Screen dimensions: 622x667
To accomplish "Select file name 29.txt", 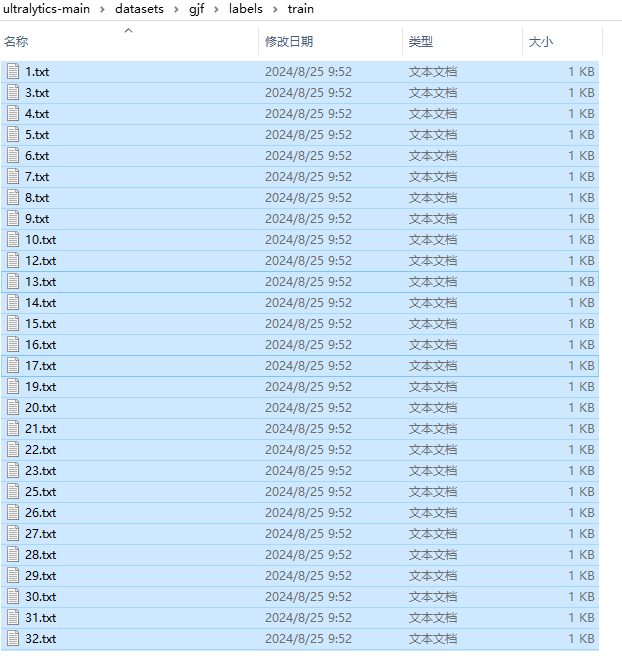I will pyautogui.click(x=40, y=576).
